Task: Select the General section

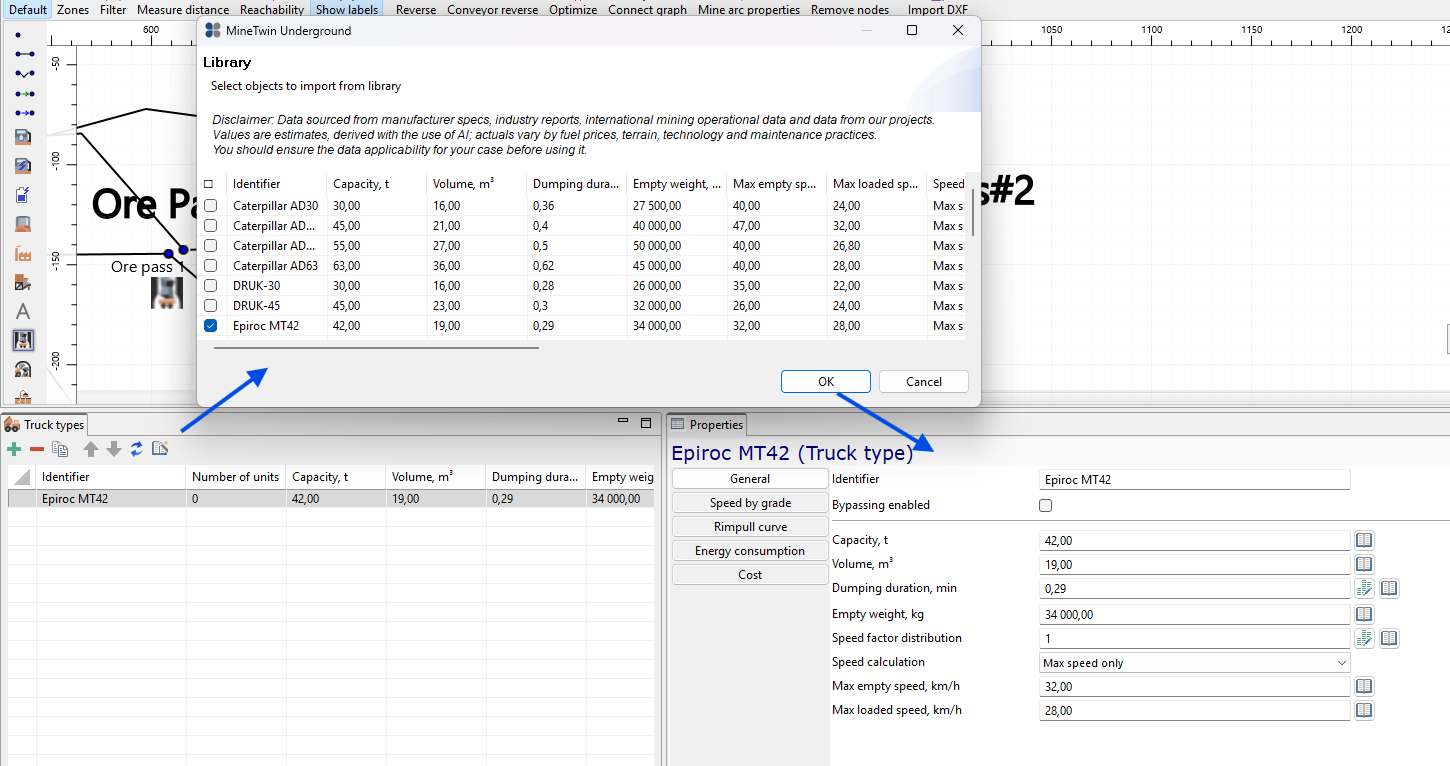Action: (750, 479)
